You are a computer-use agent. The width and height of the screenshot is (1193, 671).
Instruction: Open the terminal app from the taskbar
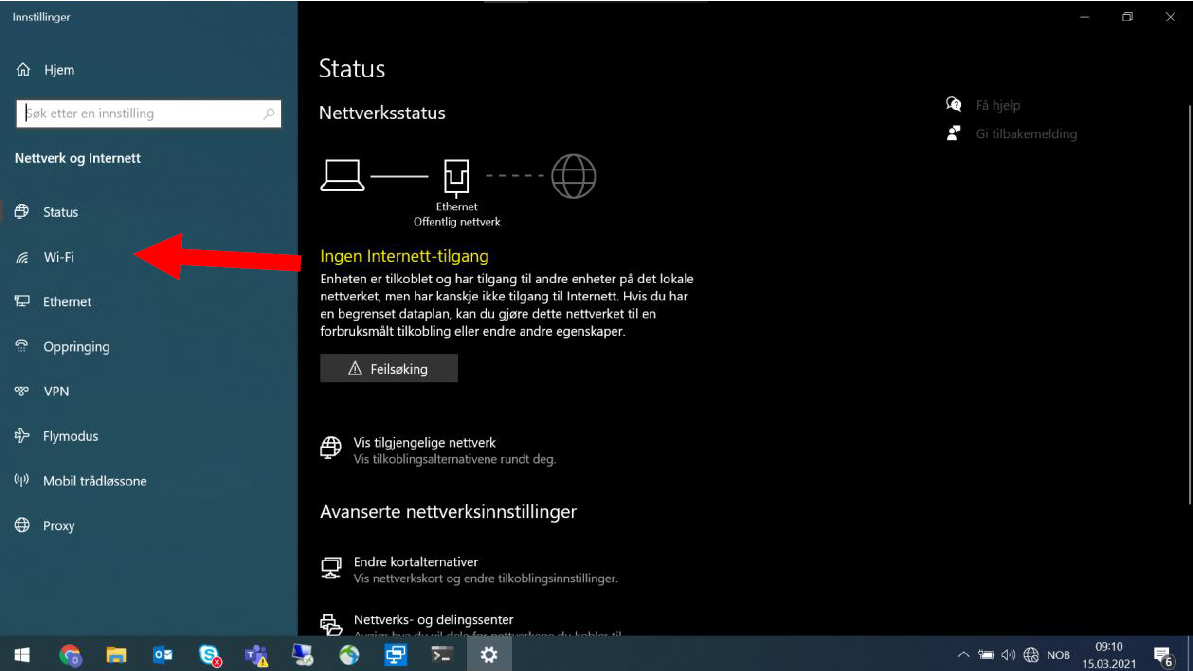pyautogui.click(x=442, y=654)
